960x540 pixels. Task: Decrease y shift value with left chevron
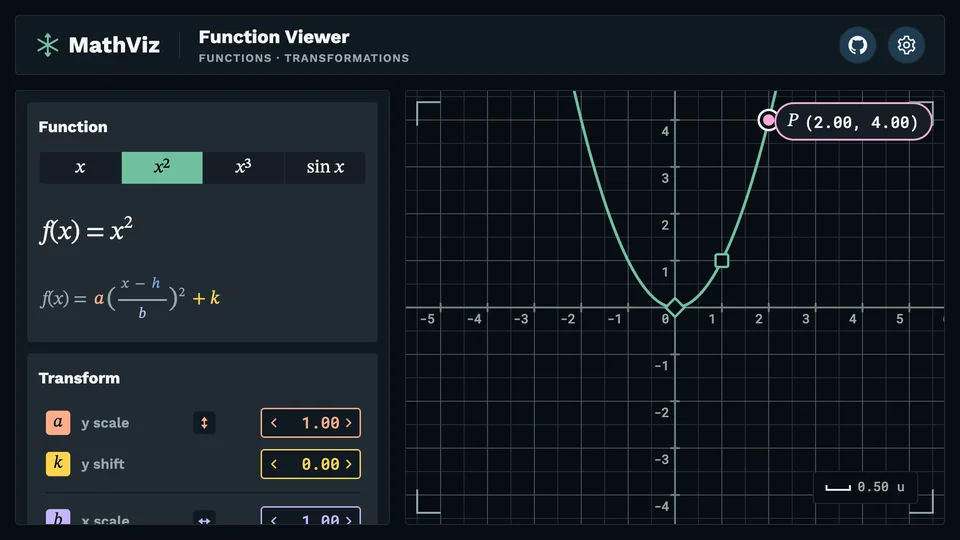coord(274,464)
